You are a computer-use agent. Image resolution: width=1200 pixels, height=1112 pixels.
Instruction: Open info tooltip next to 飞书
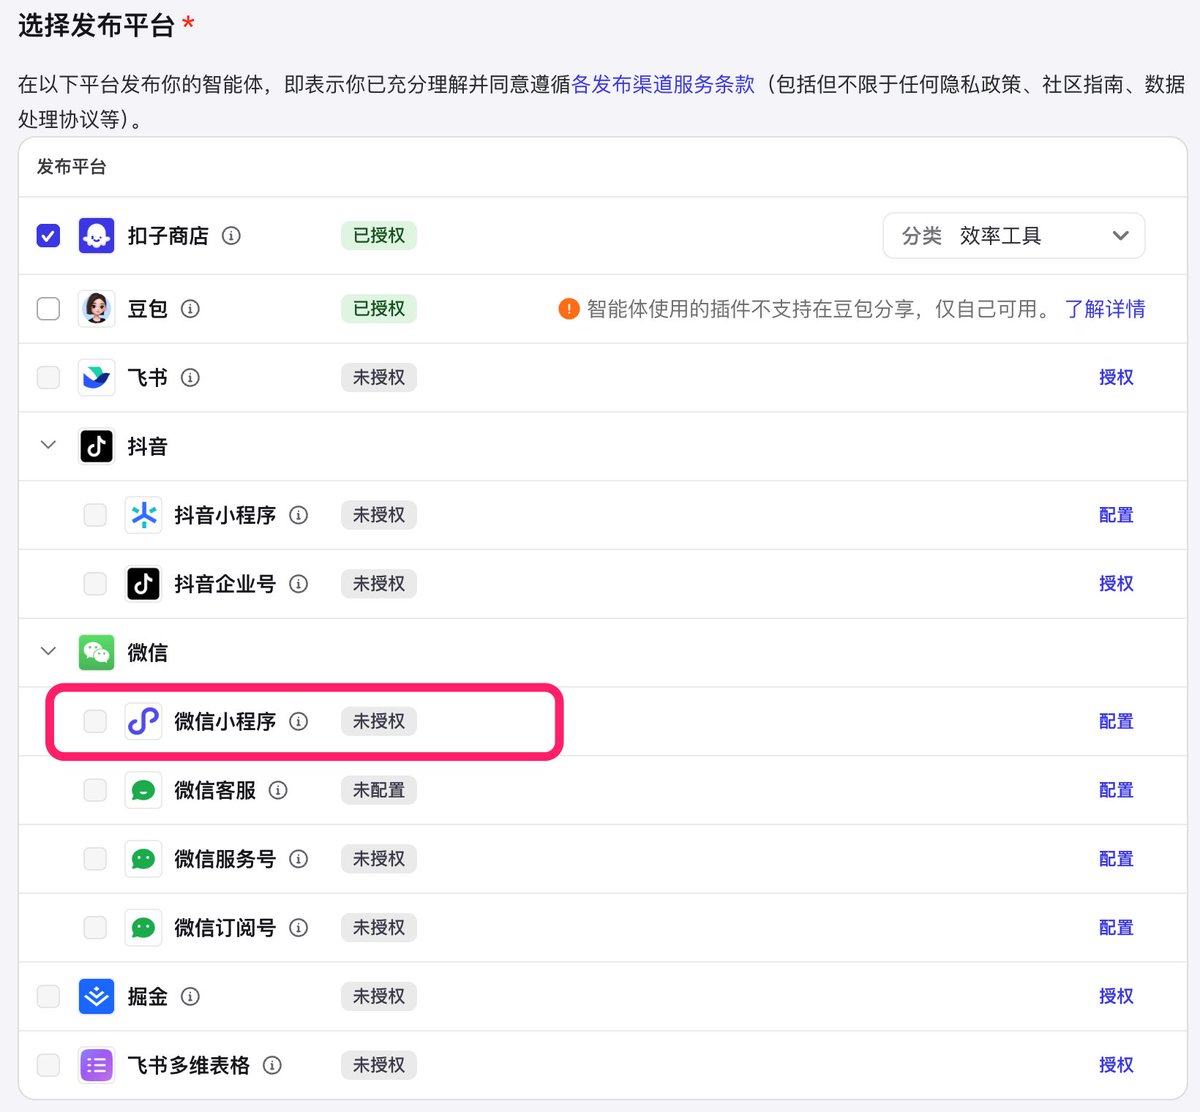(x=190, y=378)
